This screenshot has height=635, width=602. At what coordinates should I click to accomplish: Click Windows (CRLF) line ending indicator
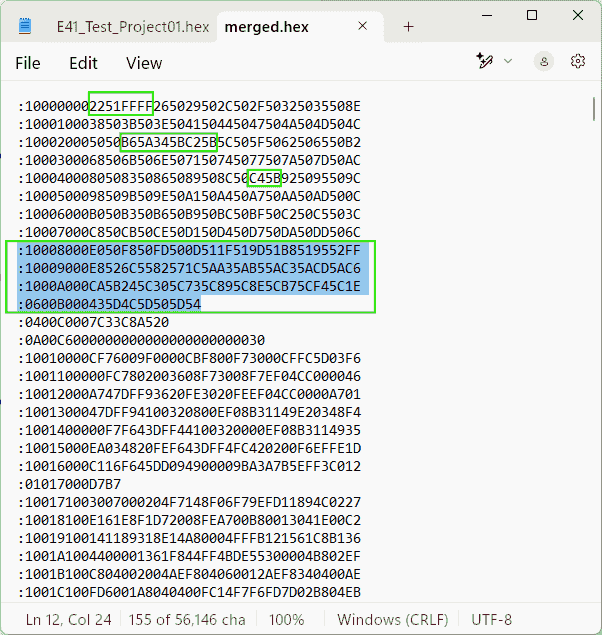pyautogui.click(x=386, y=619)
